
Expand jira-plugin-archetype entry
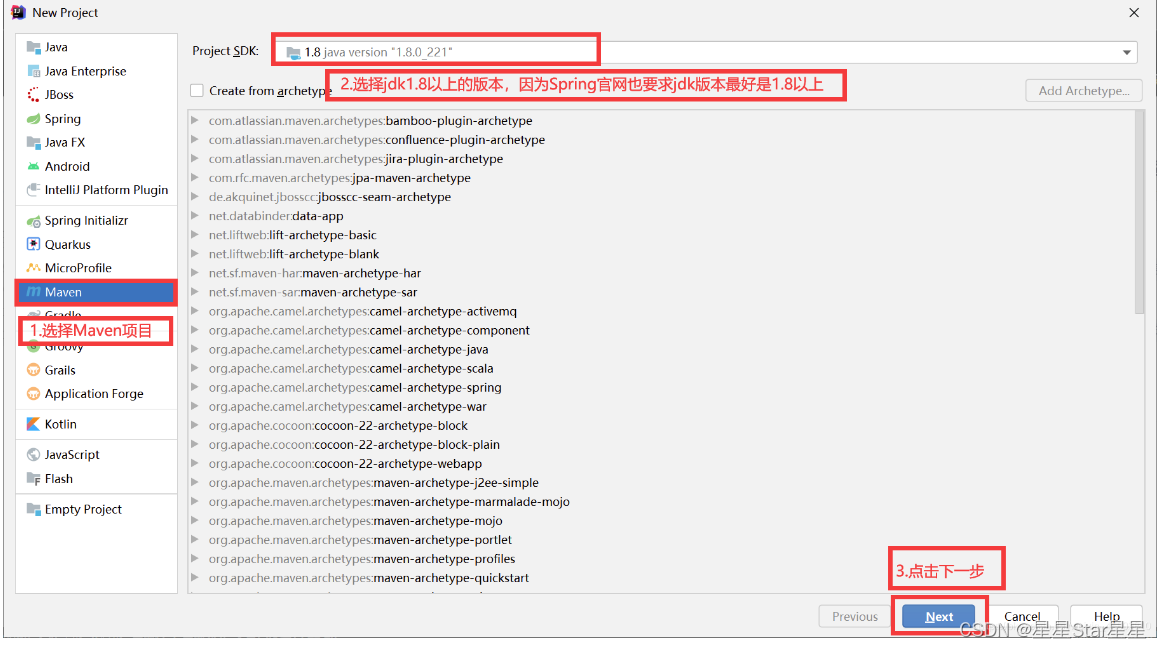pyautogui.click(x=195, y=159)
